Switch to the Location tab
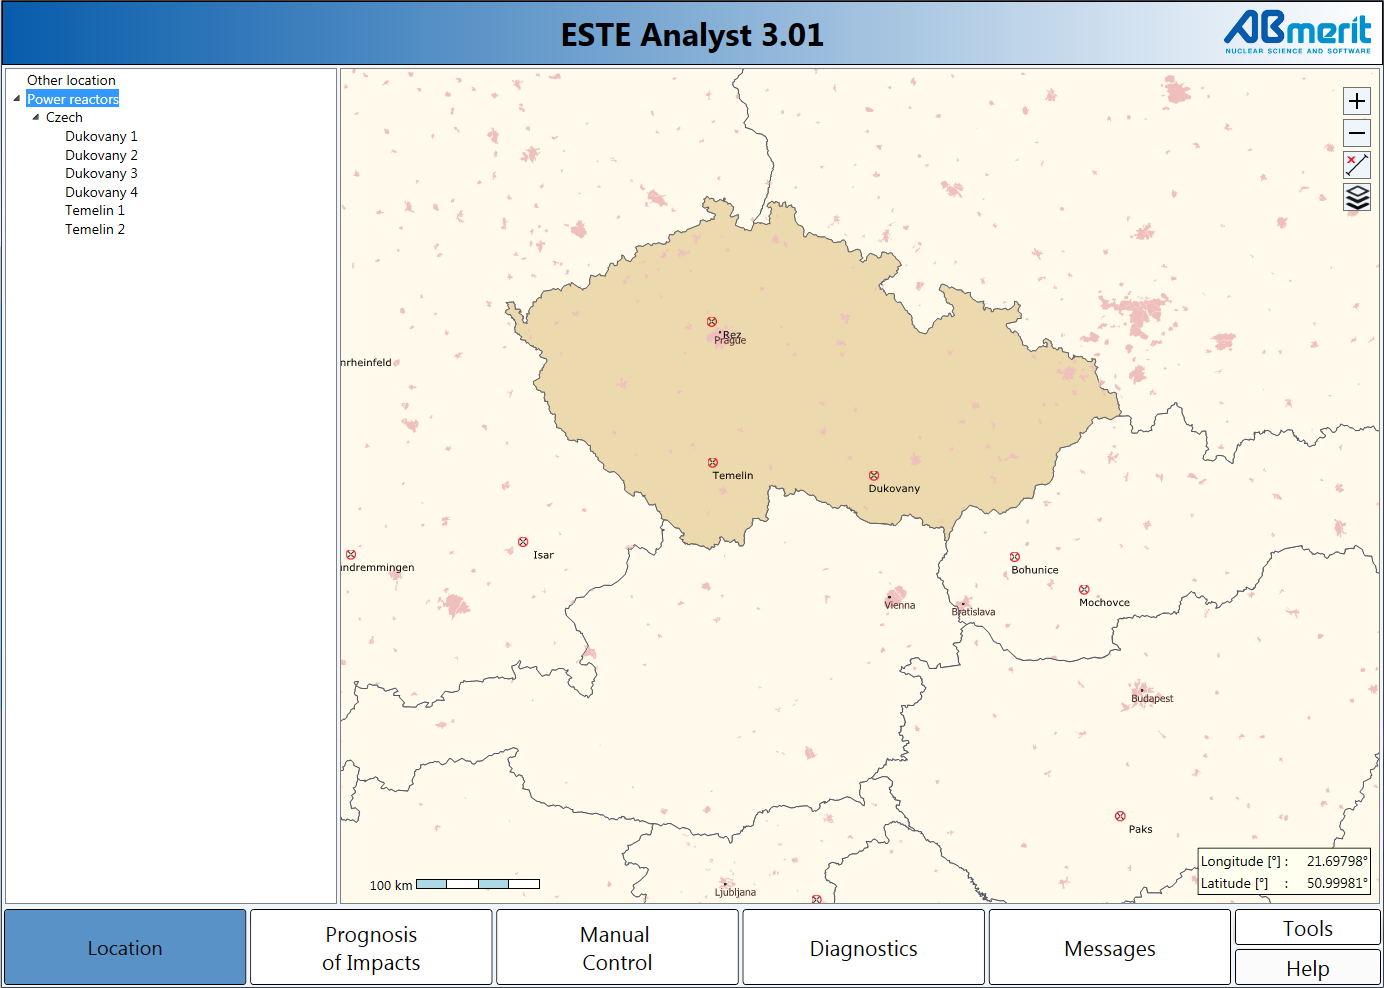 coord(125,947)
